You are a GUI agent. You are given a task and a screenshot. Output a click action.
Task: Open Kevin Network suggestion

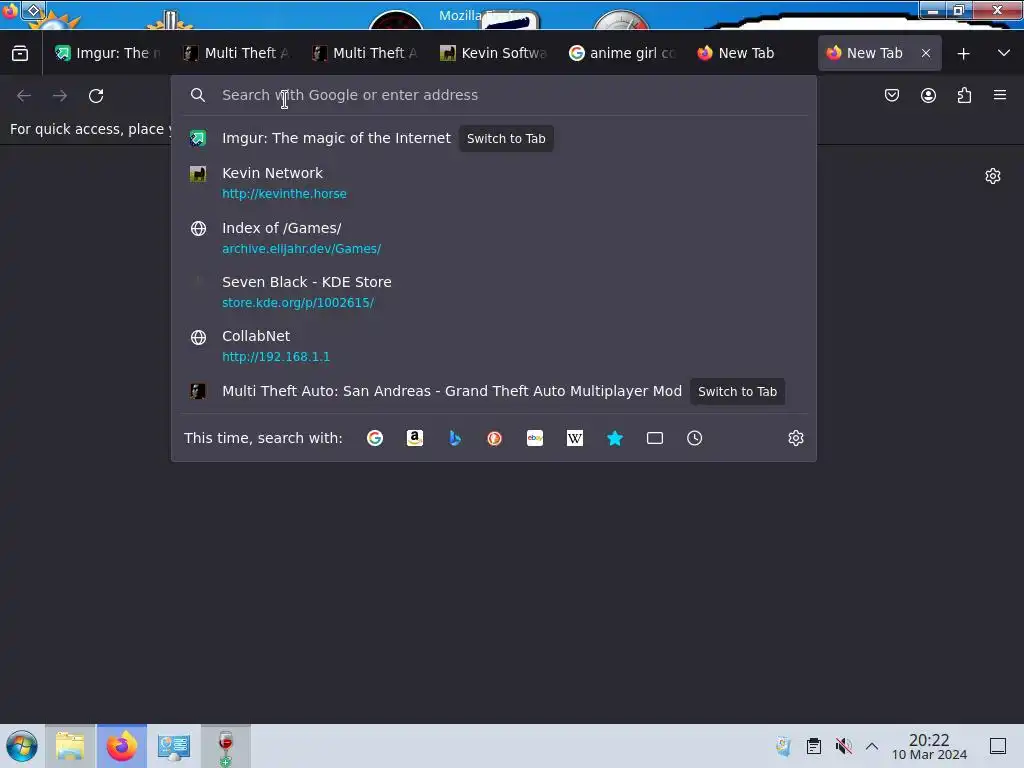(x=494, y=183)
